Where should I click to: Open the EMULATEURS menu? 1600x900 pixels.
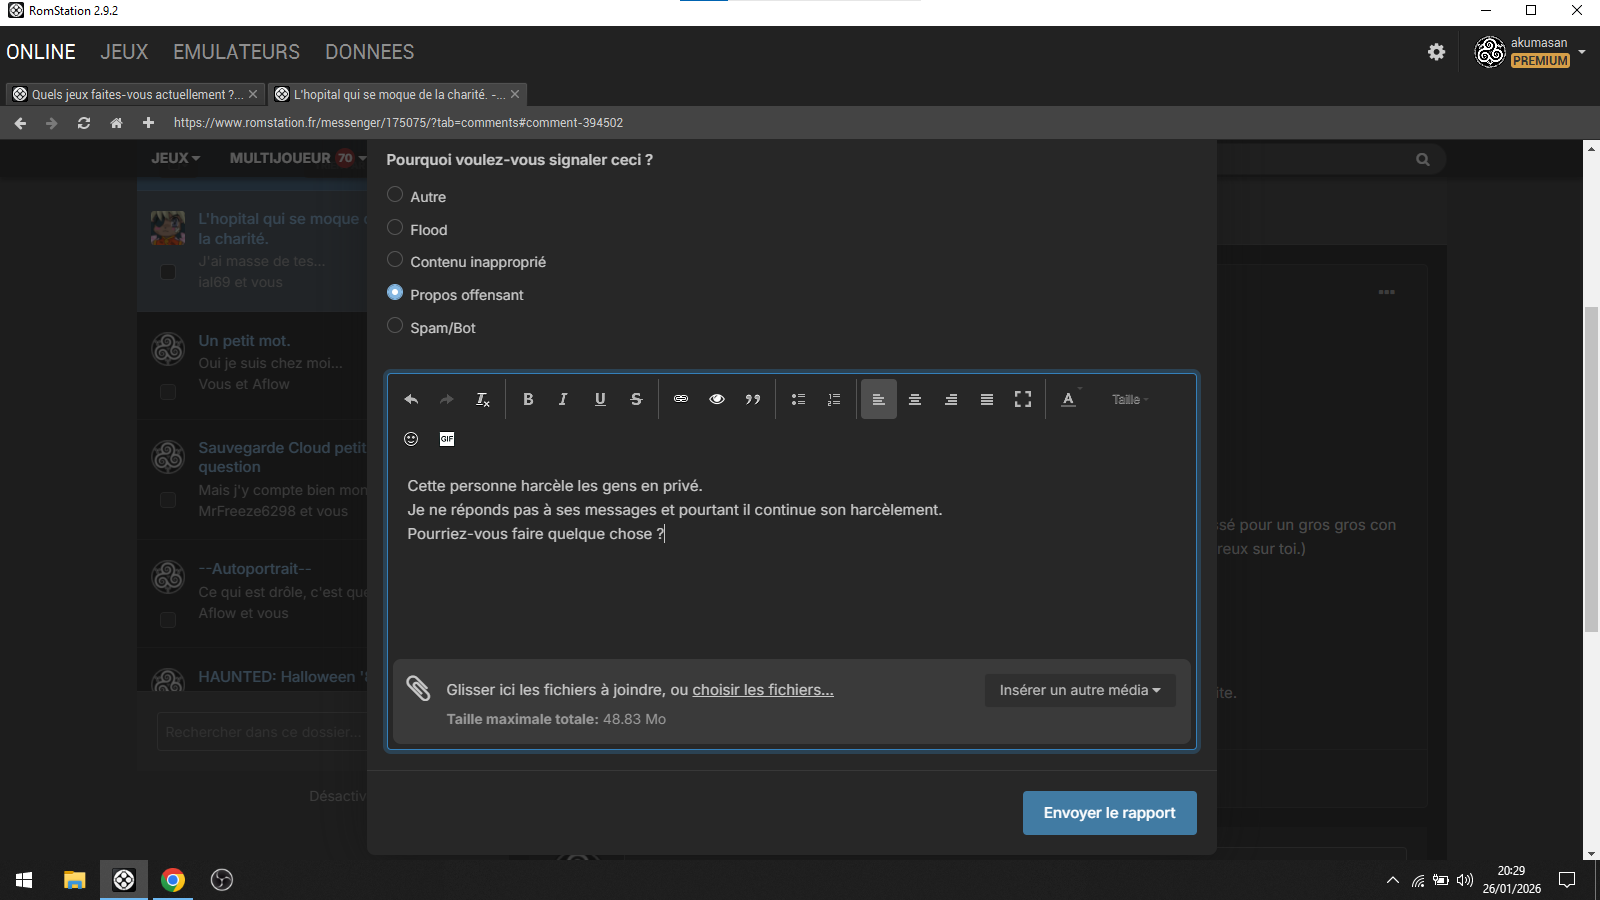point(236,52)
